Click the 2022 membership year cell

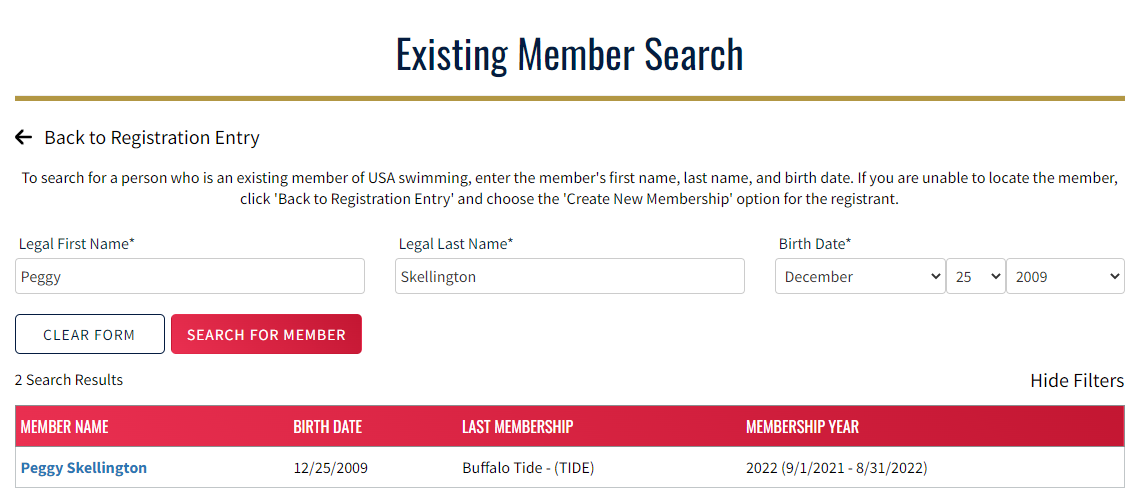pyautogui.click(x=837, y=468)
